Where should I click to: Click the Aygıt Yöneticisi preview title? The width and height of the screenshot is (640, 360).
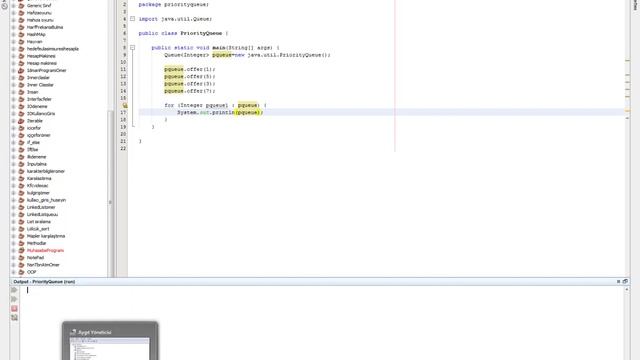(x=94, y=332)
